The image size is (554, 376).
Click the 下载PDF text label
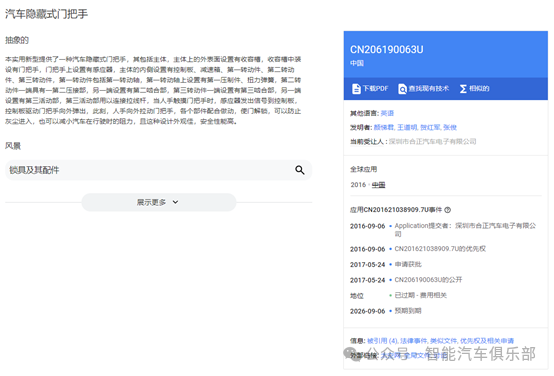[376, 89]
